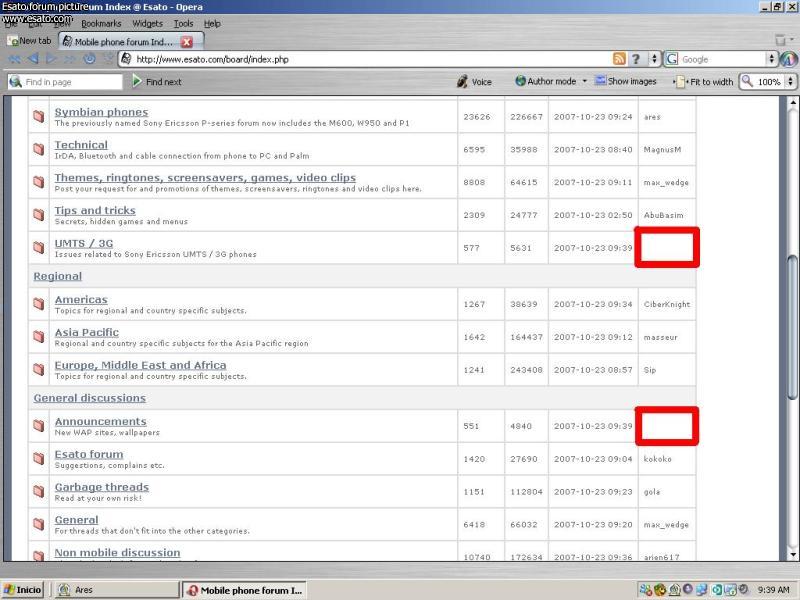Open the Tips and tricks forum
The height and width of the screenshot is (600, 800).
pyautogui.click(x=95, y=210)
